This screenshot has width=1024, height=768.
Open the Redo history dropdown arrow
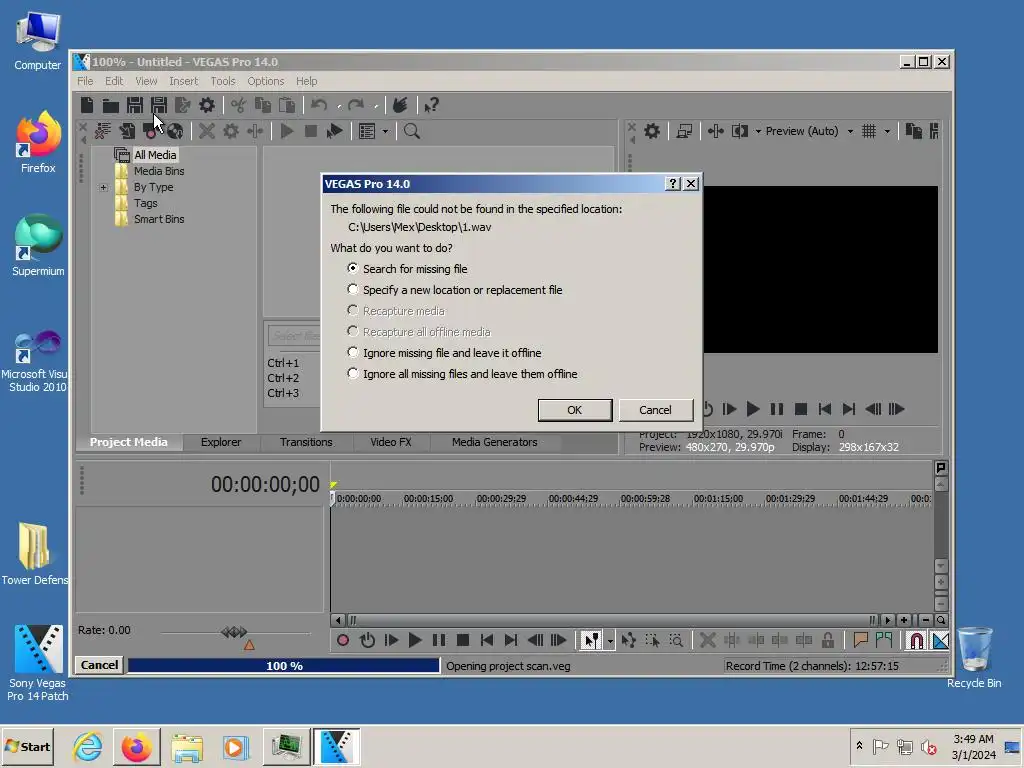click(376, 106)
